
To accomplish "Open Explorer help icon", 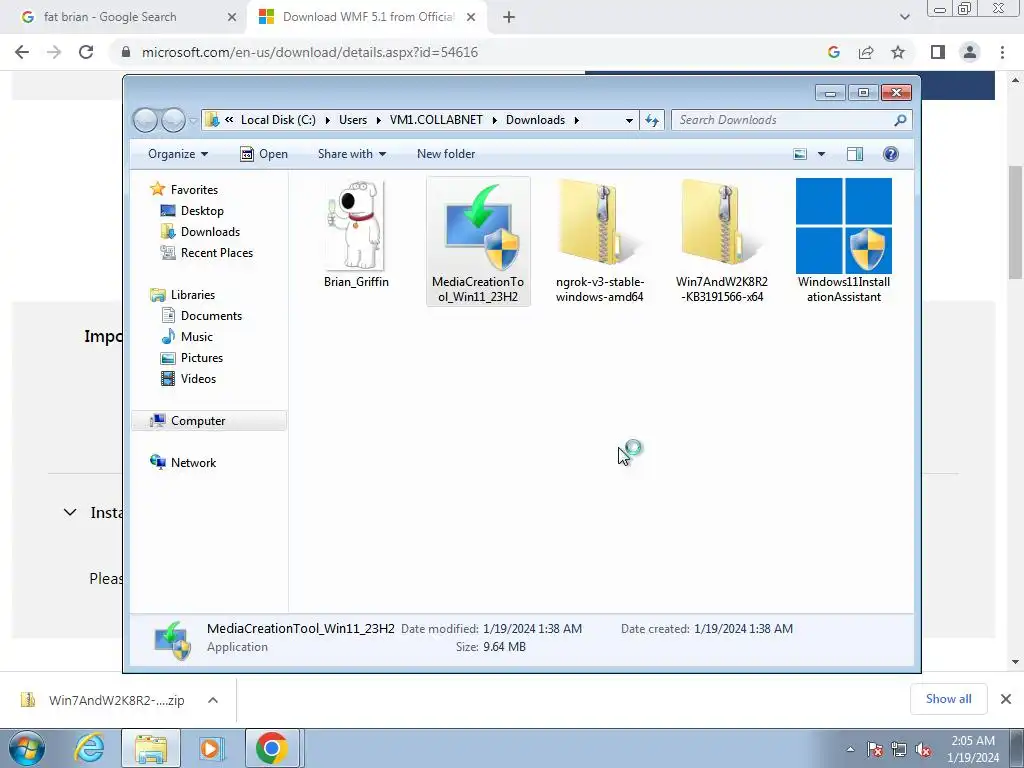I will [x=891, y=154].
